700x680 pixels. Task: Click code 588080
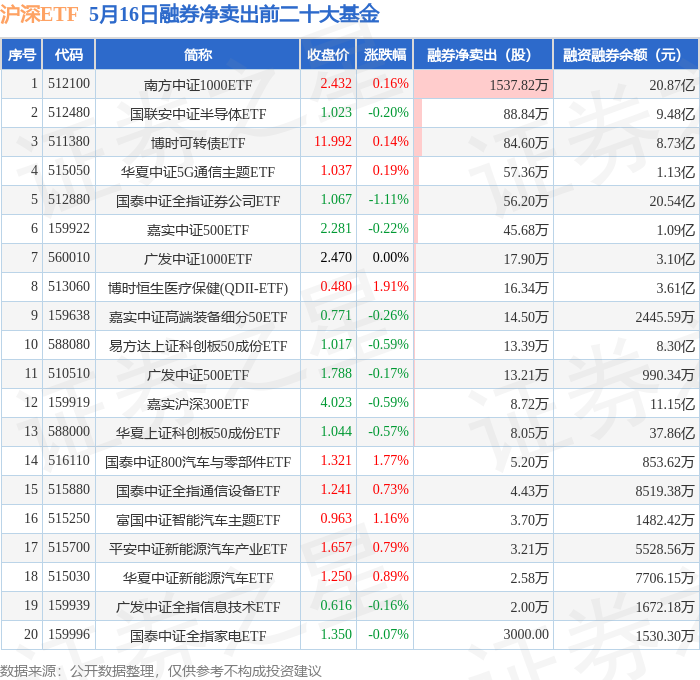(69, 345)
